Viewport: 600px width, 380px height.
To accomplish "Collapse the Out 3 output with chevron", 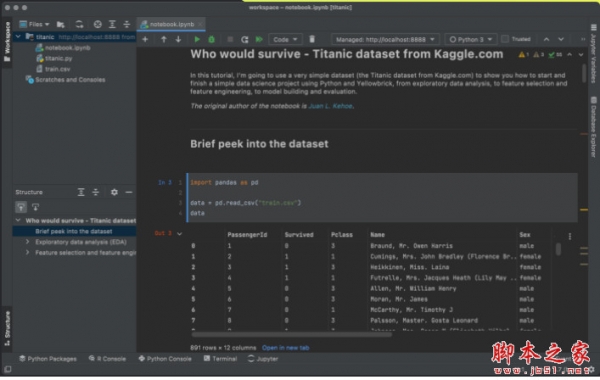I will click(179, 235).
